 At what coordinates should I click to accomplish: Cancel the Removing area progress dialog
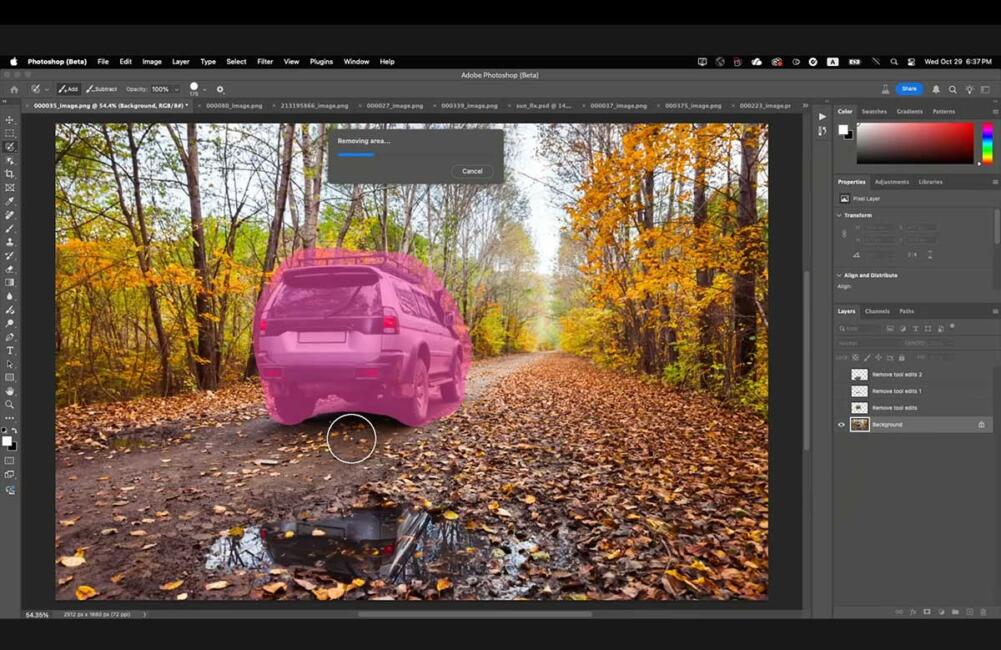click(x=472, y=171)
